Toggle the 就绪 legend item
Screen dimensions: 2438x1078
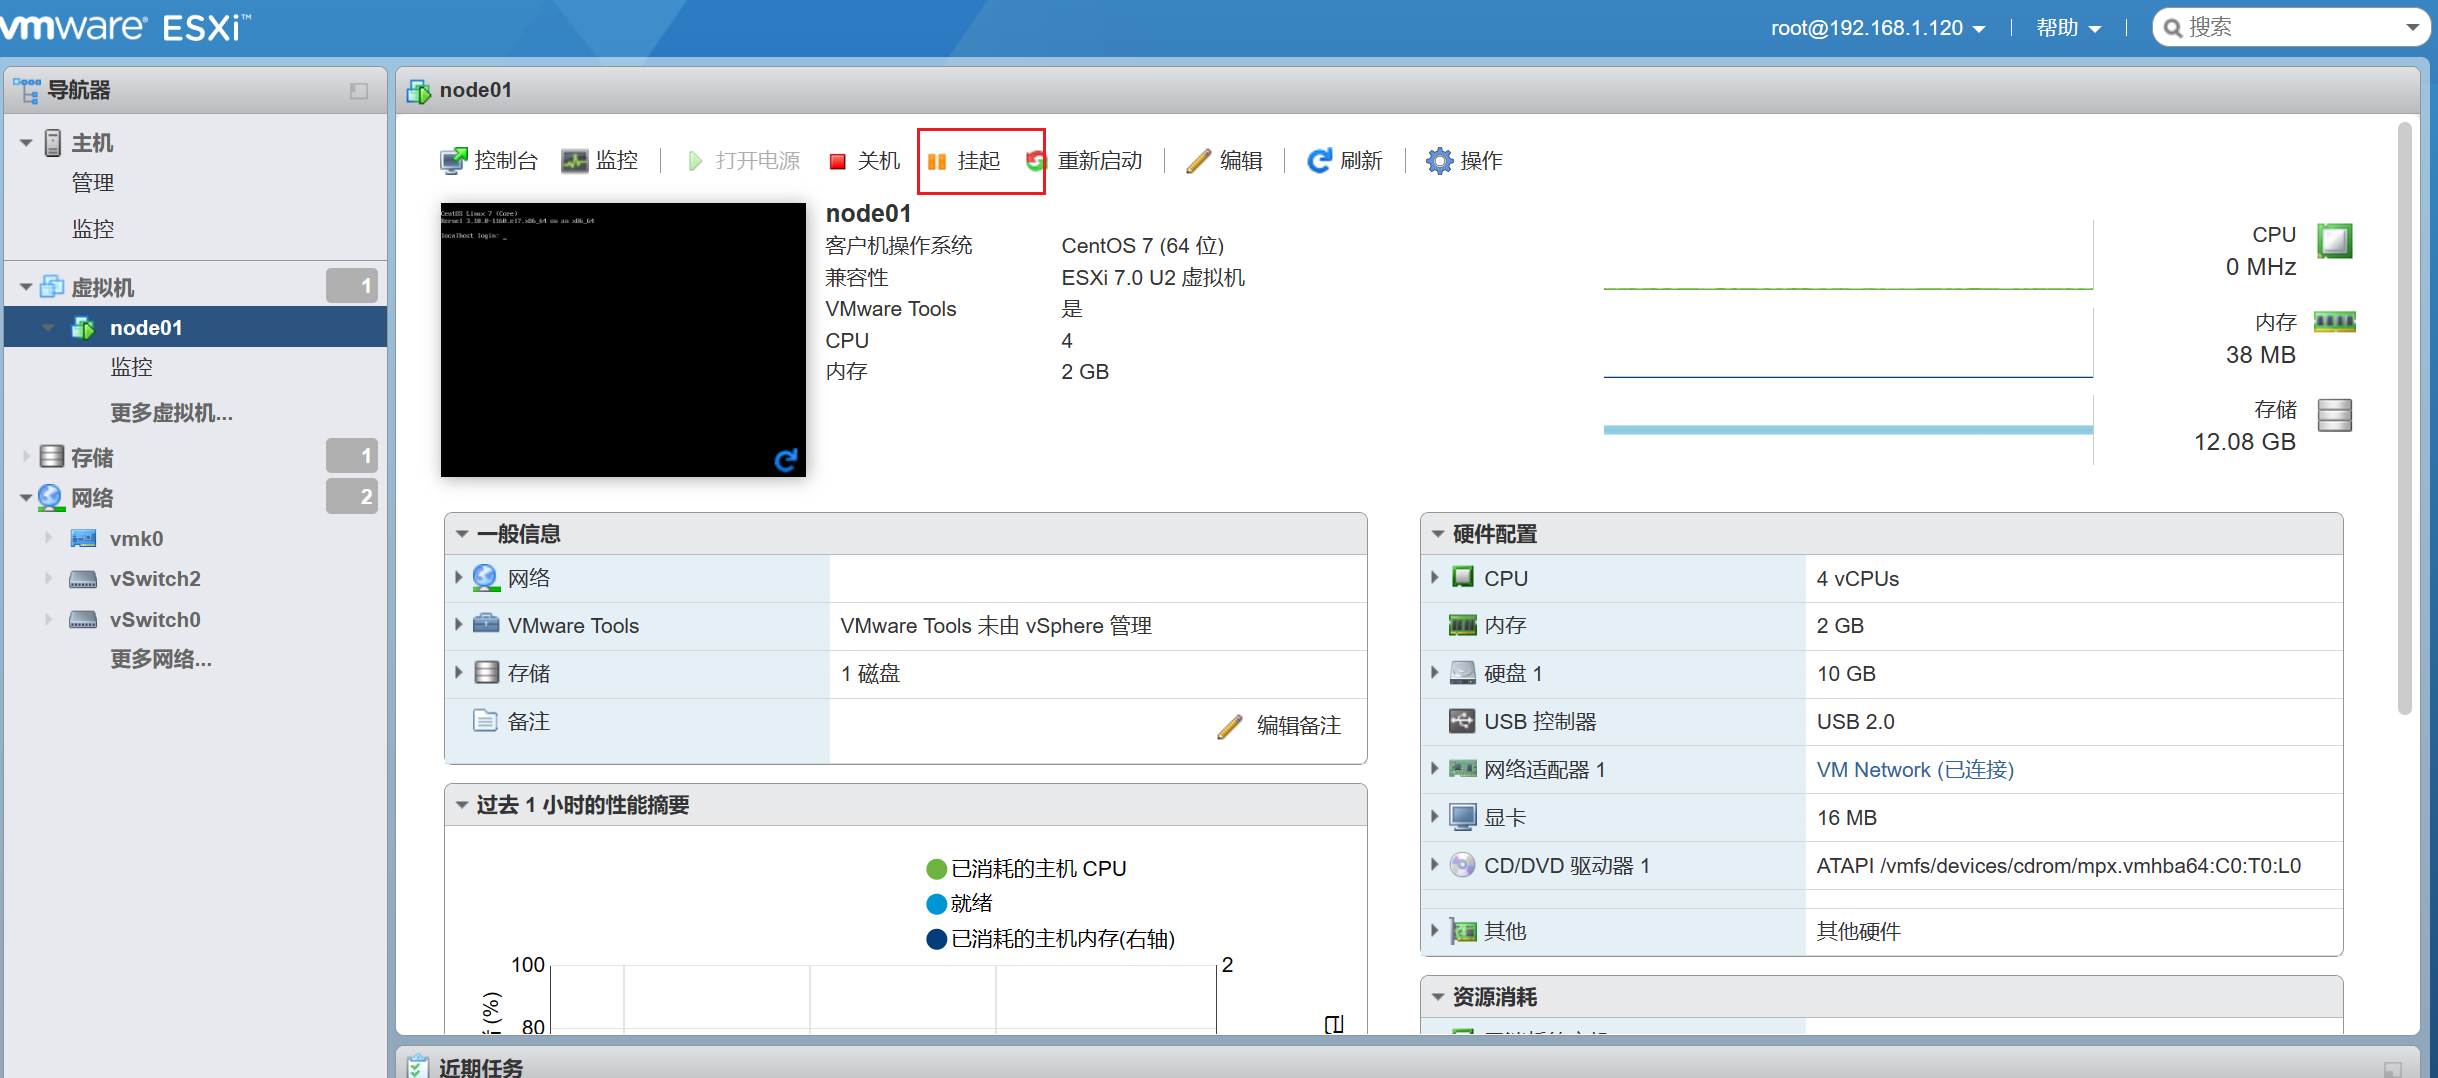[959, 904]
